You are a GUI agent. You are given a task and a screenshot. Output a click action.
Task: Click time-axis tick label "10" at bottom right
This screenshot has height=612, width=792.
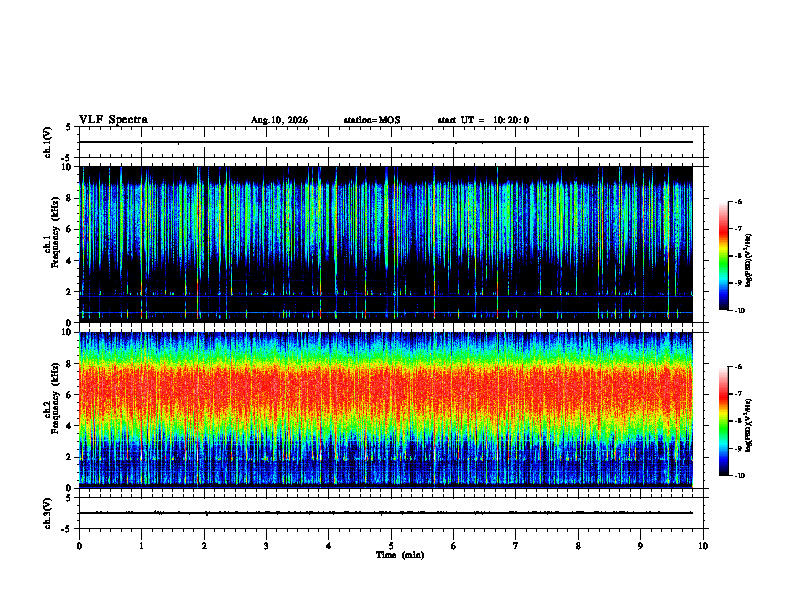click(x=703, y=546)
